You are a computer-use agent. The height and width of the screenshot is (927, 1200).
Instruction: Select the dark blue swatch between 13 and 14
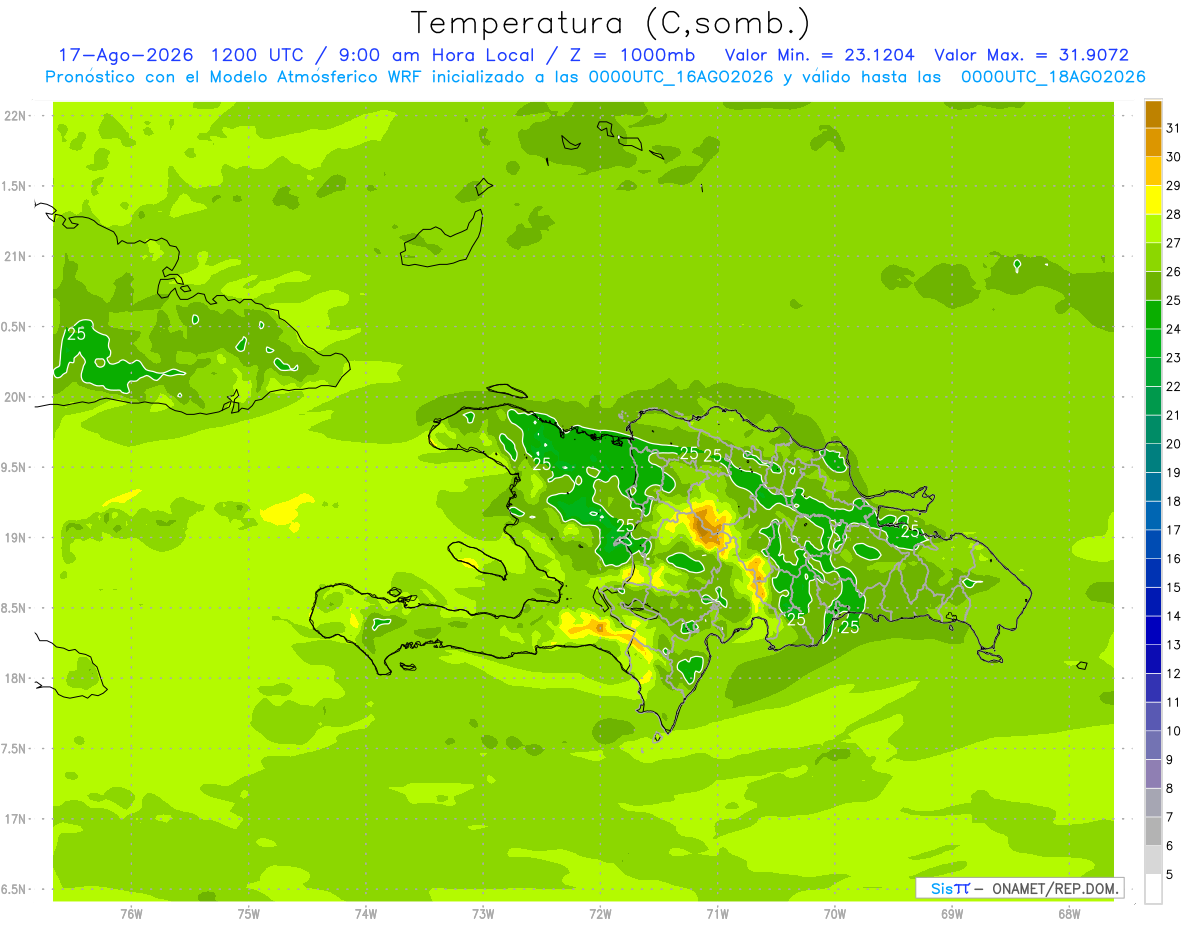tap(1153, 630)
